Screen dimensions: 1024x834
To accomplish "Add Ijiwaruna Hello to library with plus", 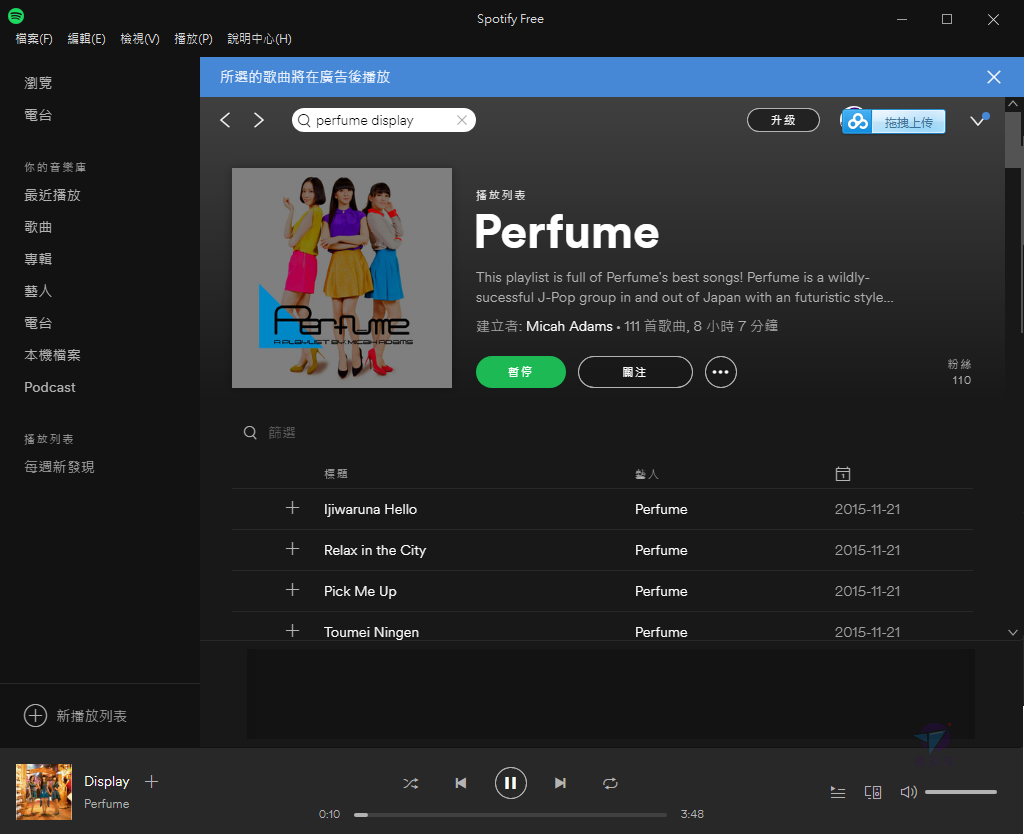I will 293,508.
